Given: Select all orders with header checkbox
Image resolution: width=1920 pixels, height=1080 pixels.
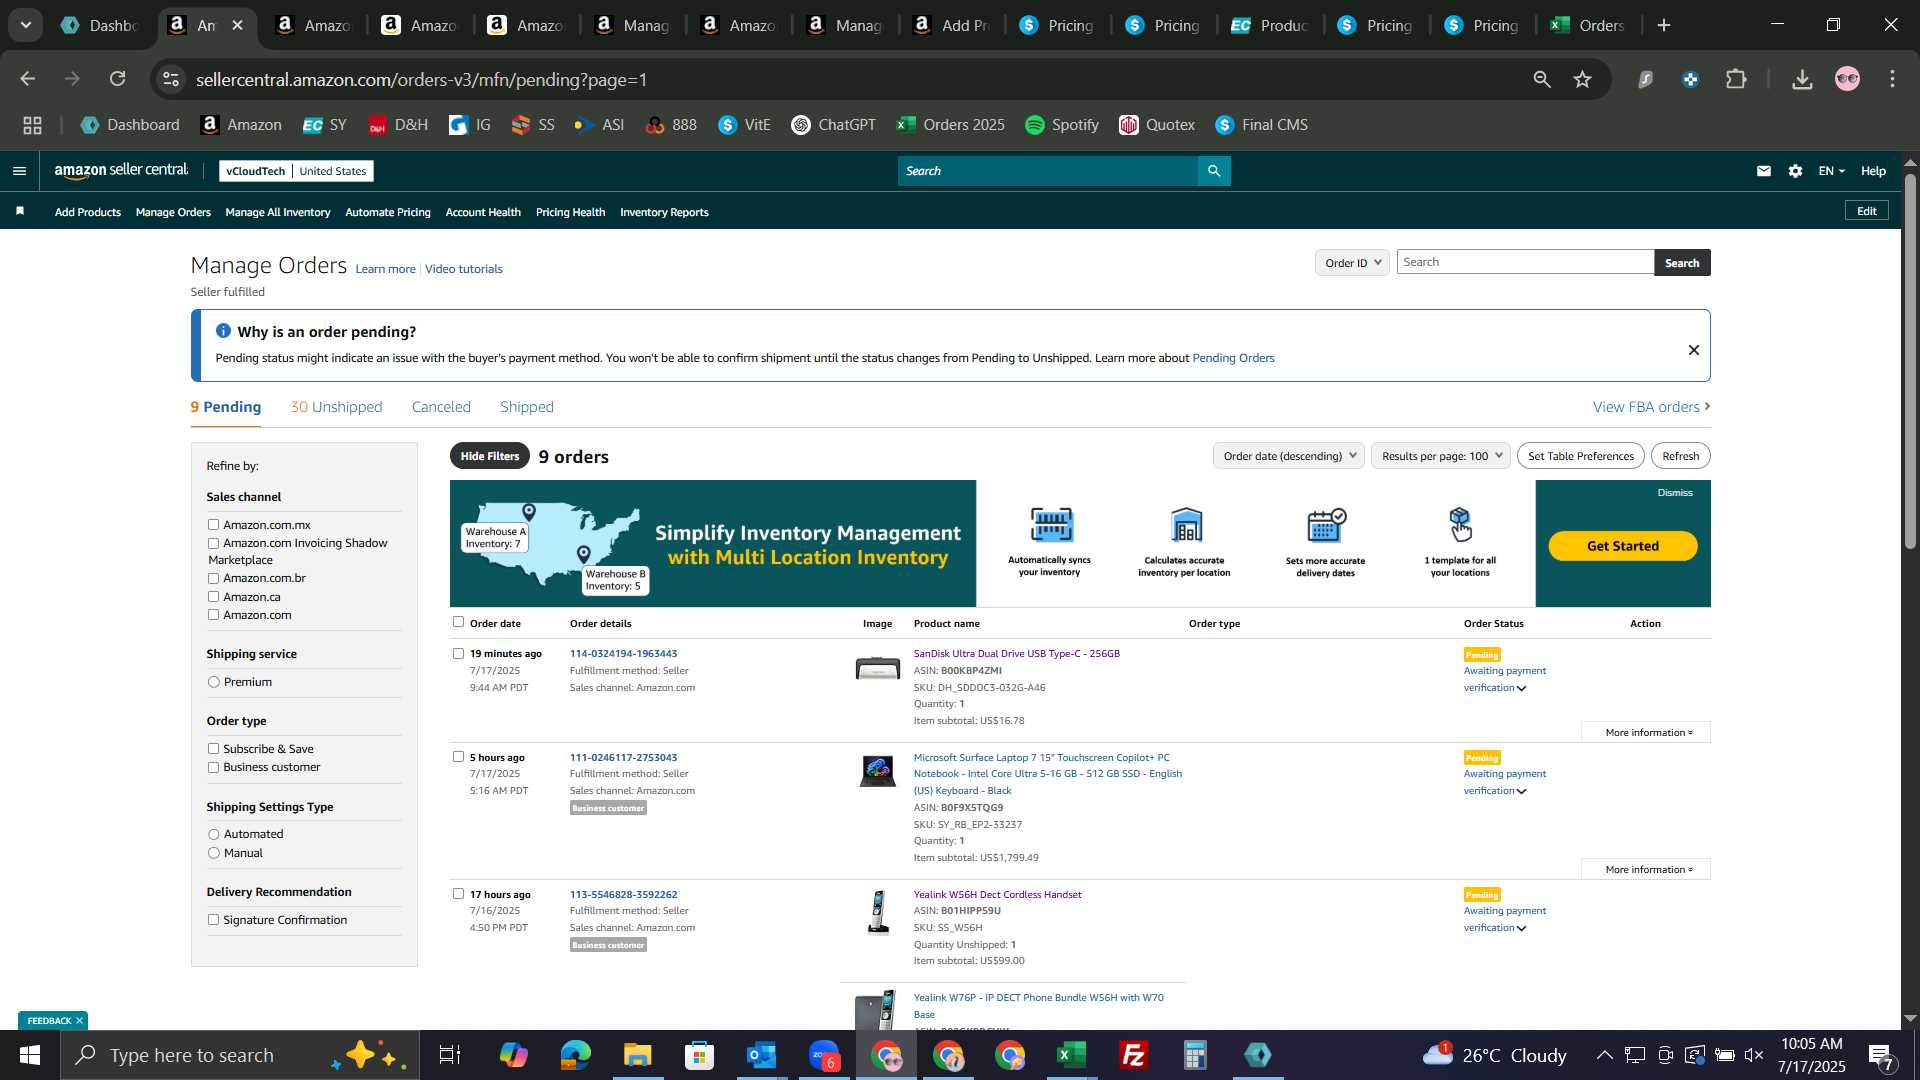Looking at the screenshot, I should 459,622.
